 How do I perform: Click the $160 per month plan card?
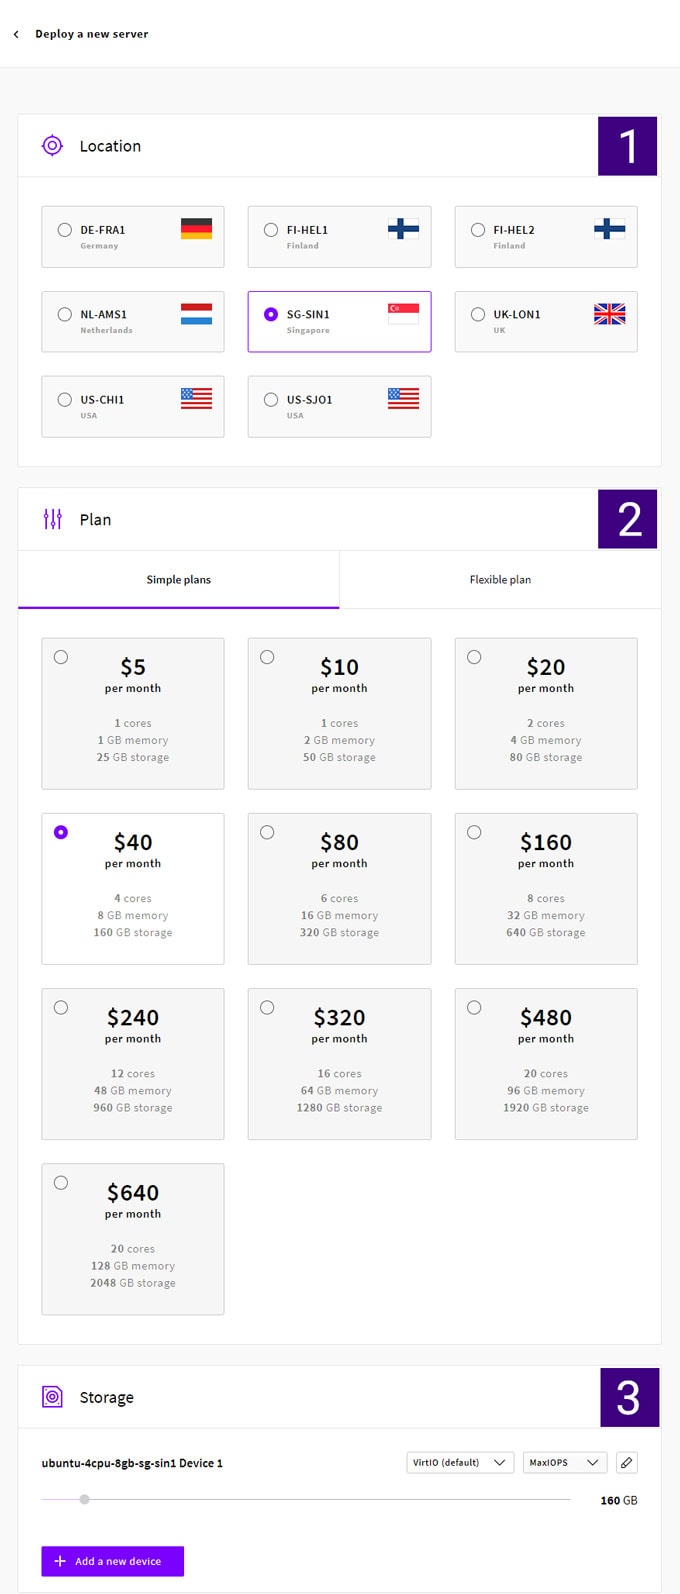pos(546,888)
